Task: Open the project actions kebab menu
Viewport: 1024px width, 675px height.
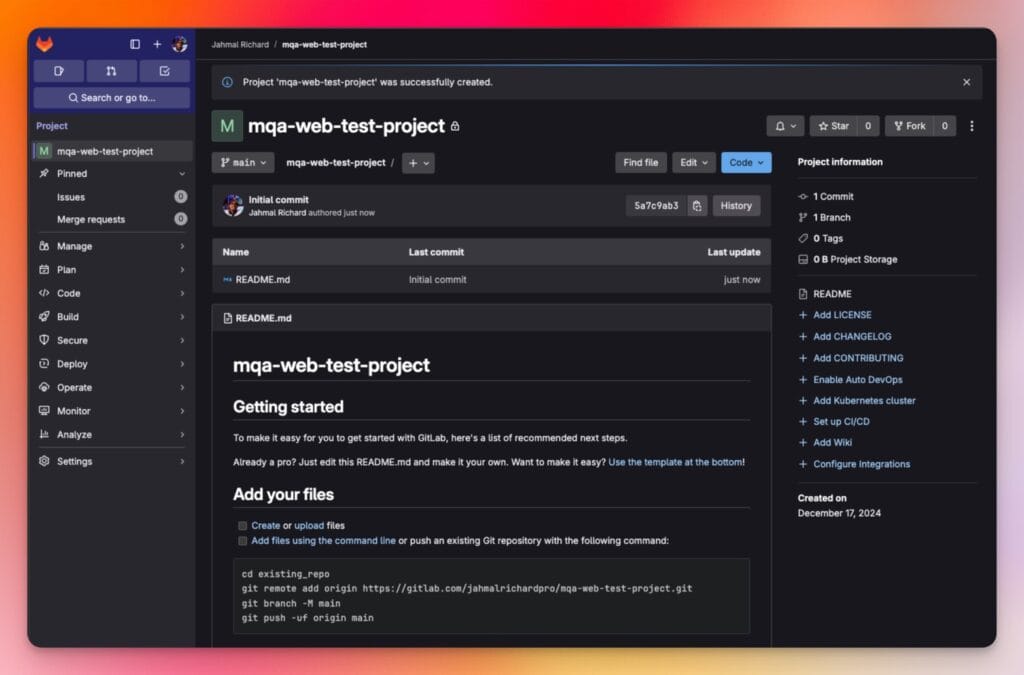Action: tap(972, 126)
